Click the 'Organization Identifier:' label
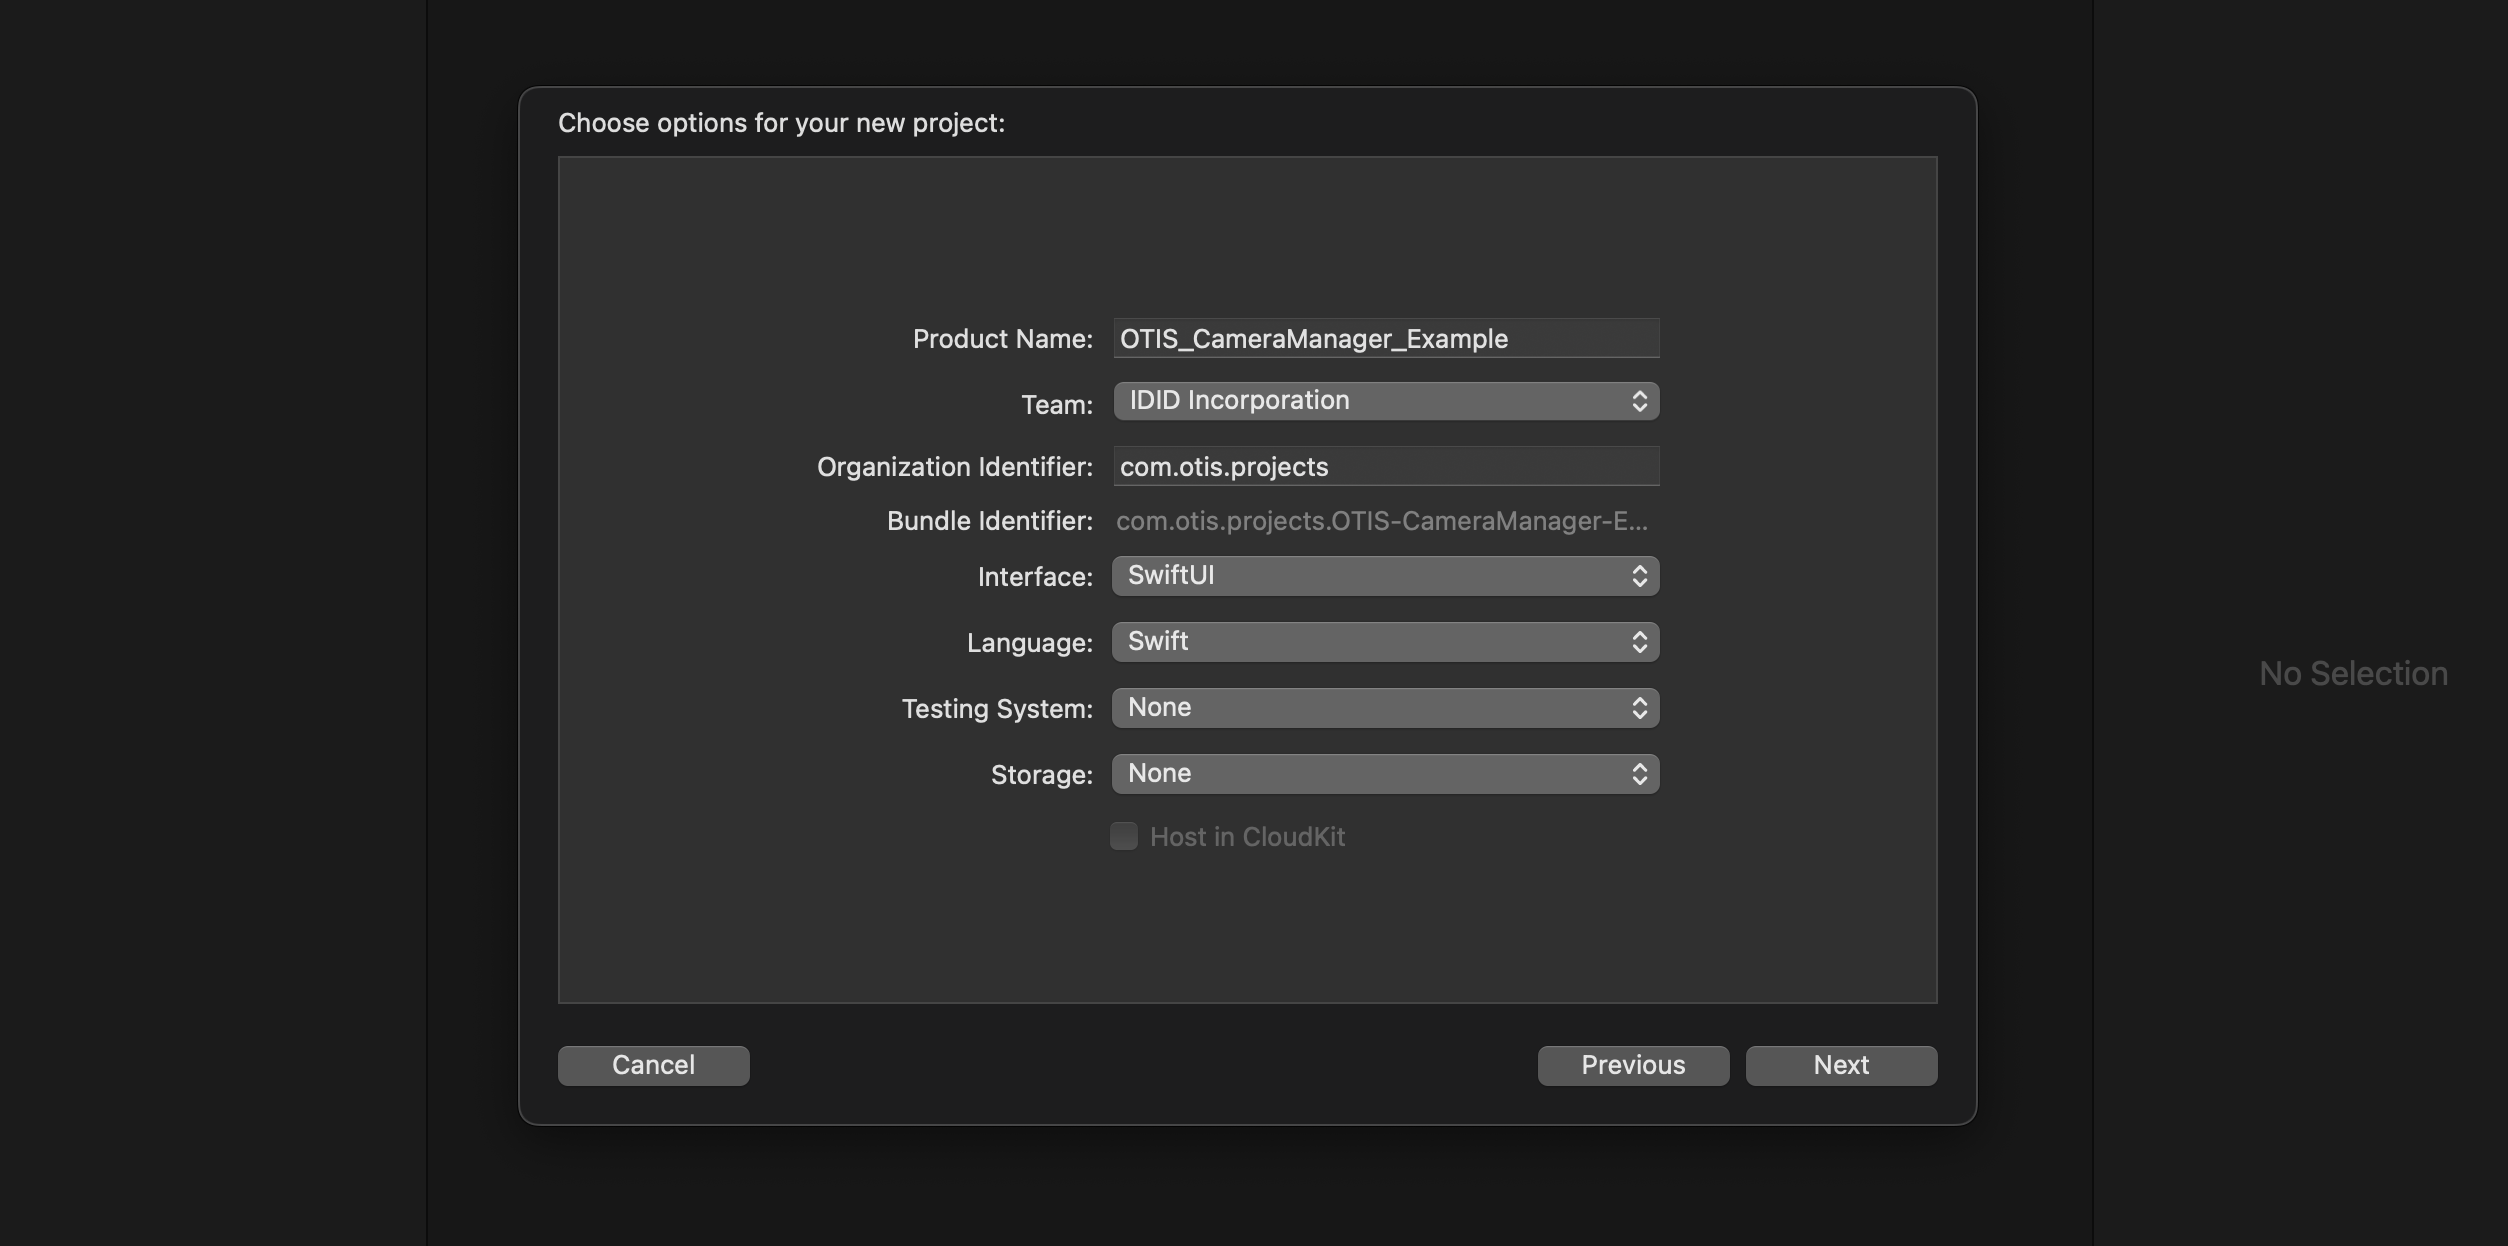 pyautogui.click(x=954, y=467)
